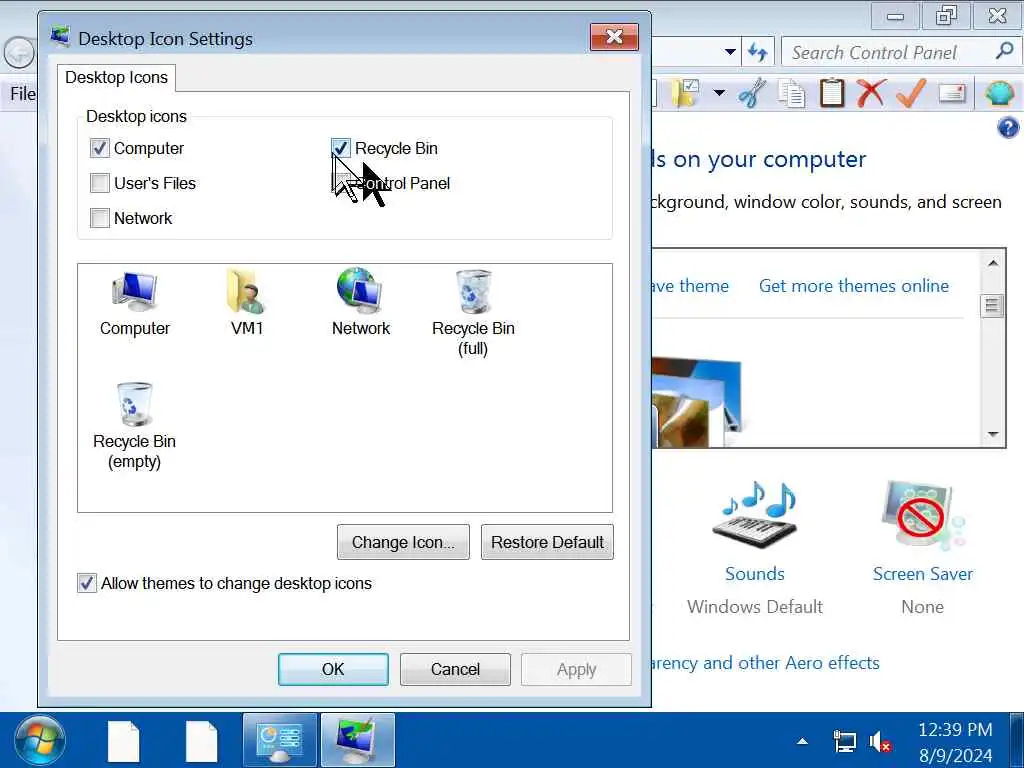Check the Network checkbox

99,217
